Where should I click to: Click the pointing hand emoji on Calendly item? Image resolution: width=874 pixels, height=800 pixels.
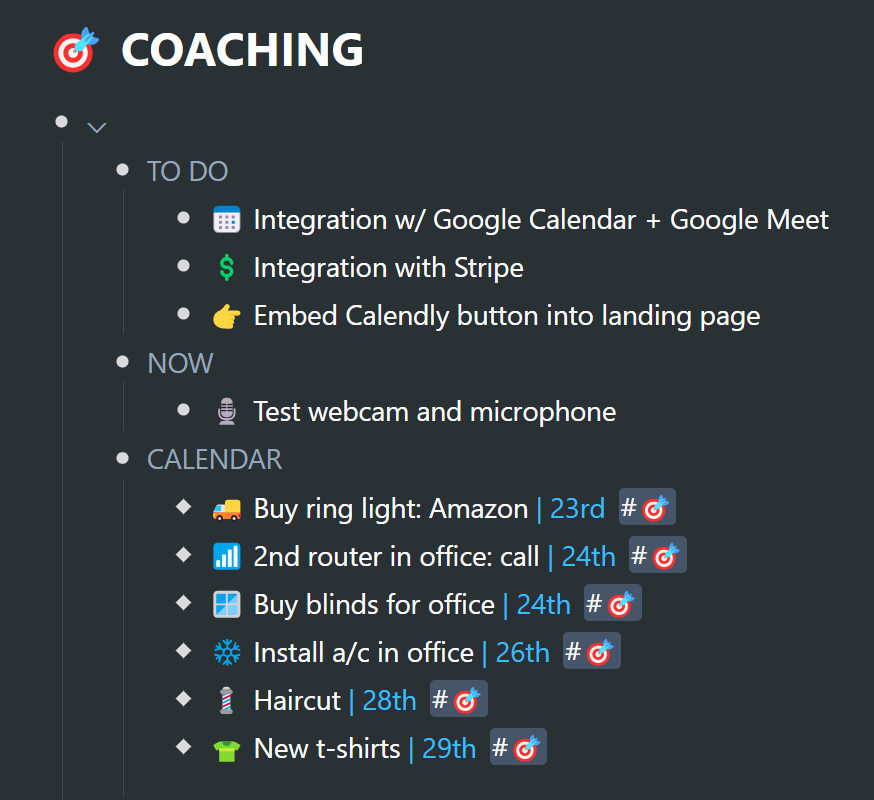point(227,316)
